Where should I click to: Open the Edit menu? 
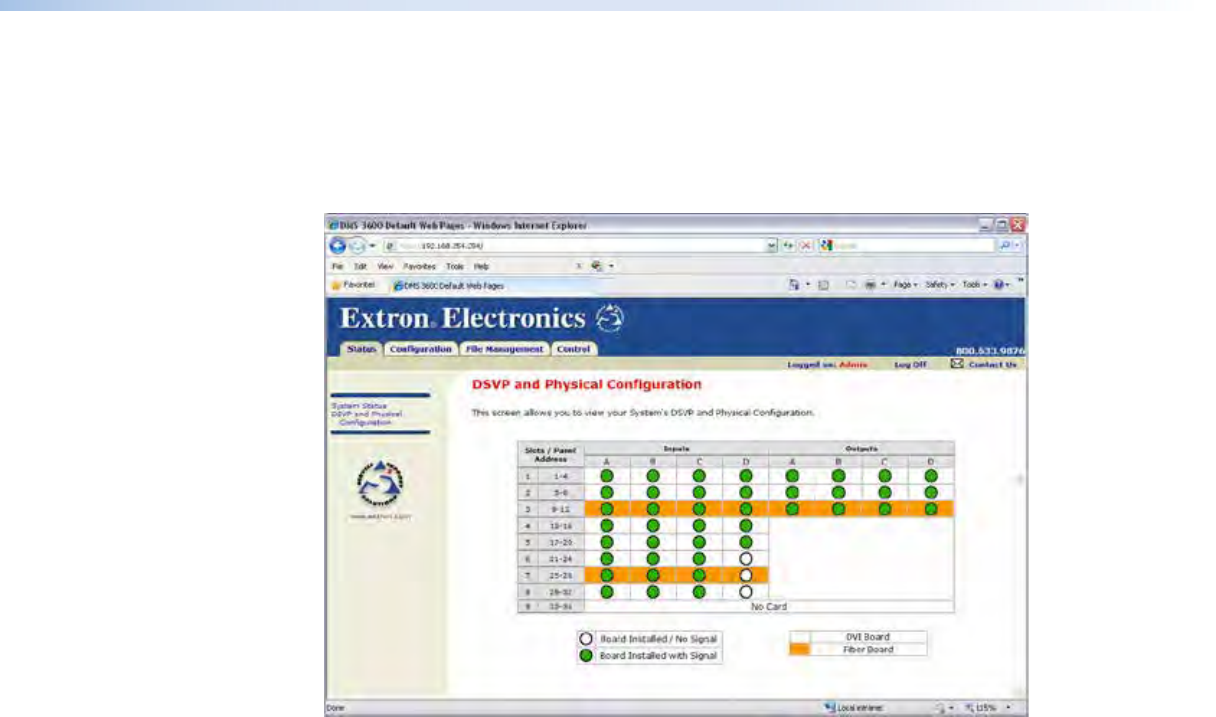[359, 267]
